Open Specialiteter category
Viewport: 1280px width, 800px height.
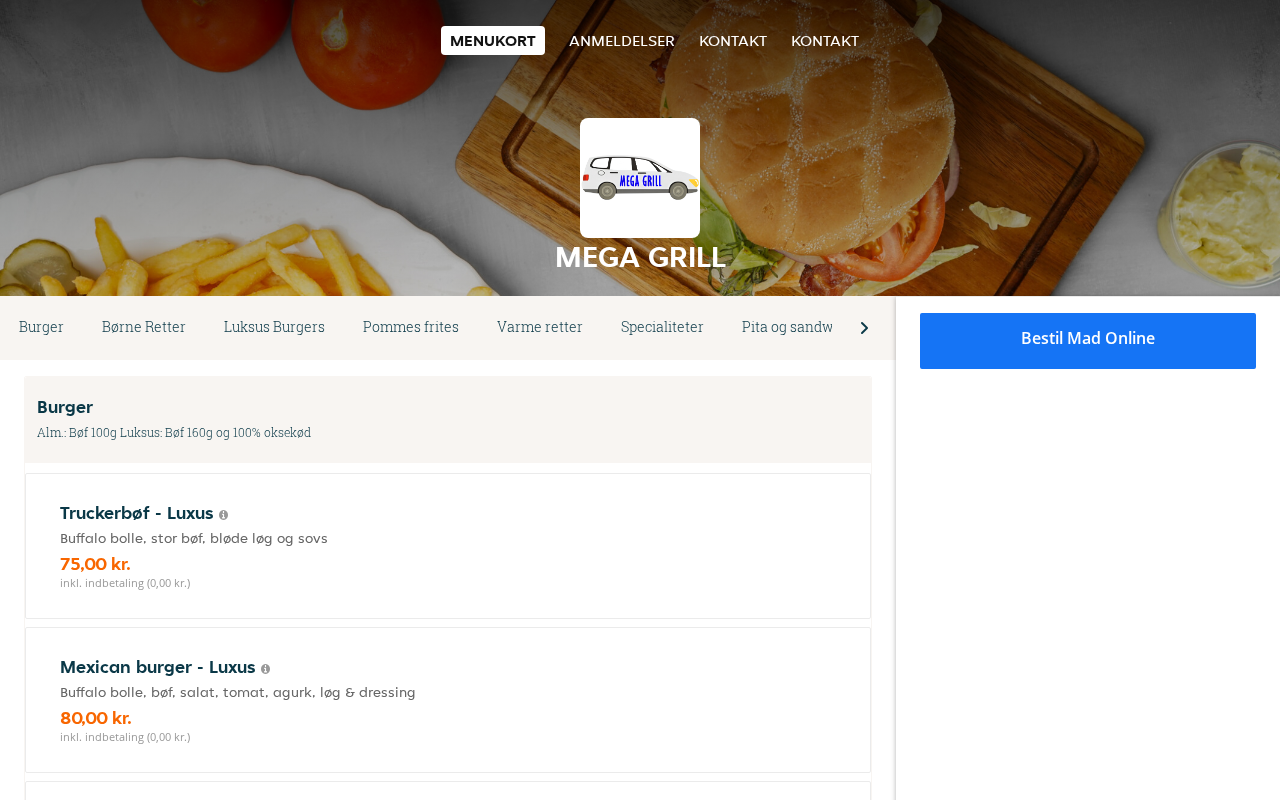[x=662, y=327]
